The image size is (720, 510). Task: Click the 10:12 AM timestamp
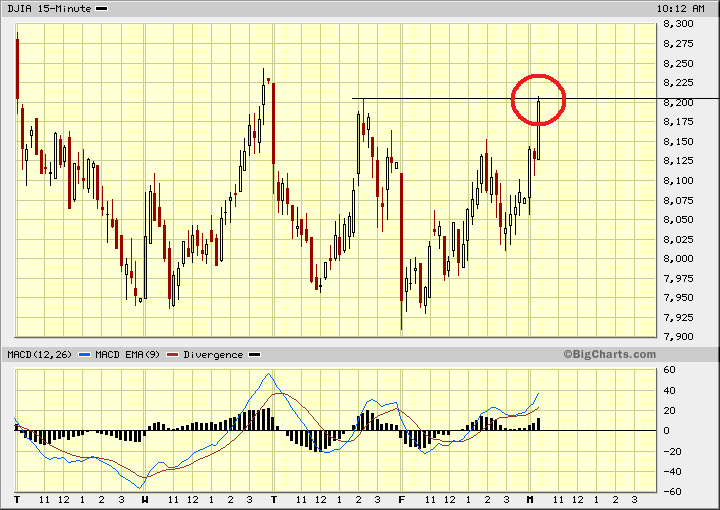pos(687,8)
